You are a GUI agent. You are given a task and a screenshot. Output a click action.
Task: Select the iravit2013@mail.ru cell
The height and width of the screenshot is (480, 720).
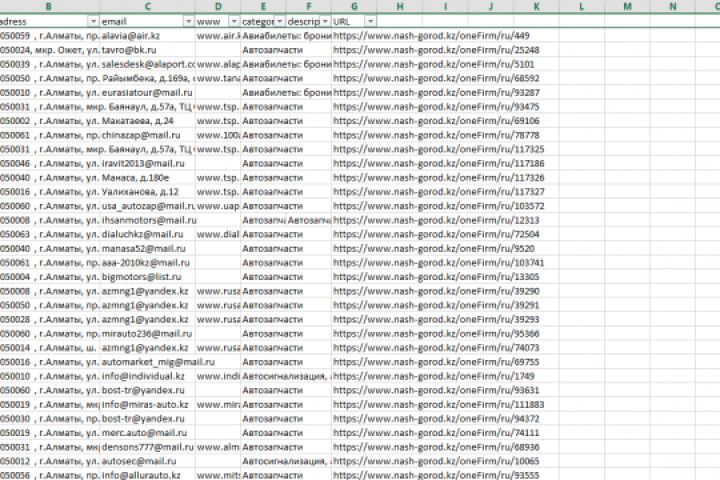147,164
